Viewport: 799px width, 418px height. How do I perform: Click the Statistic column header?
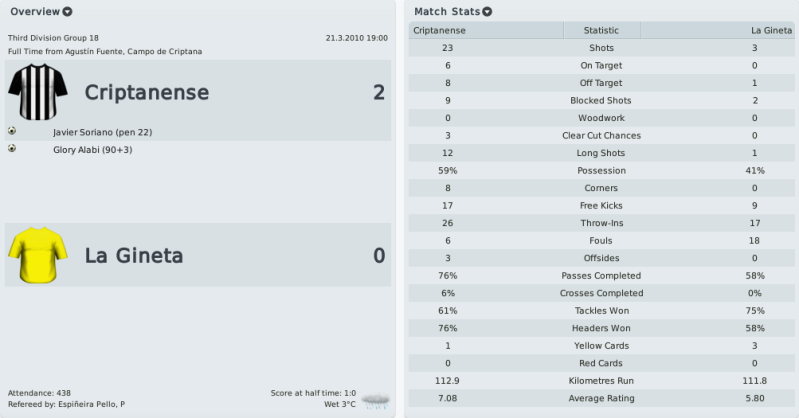(601, 30)
